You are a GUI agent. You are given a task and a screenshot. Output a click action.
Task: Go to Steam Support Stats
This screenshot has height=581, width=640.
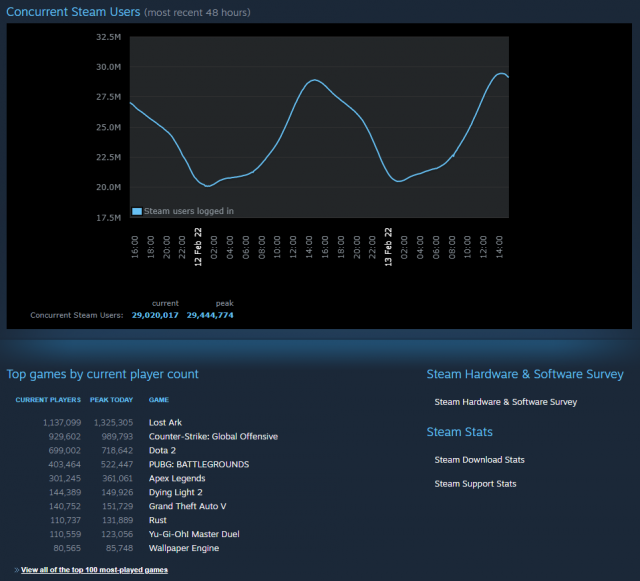pos(475,484)
